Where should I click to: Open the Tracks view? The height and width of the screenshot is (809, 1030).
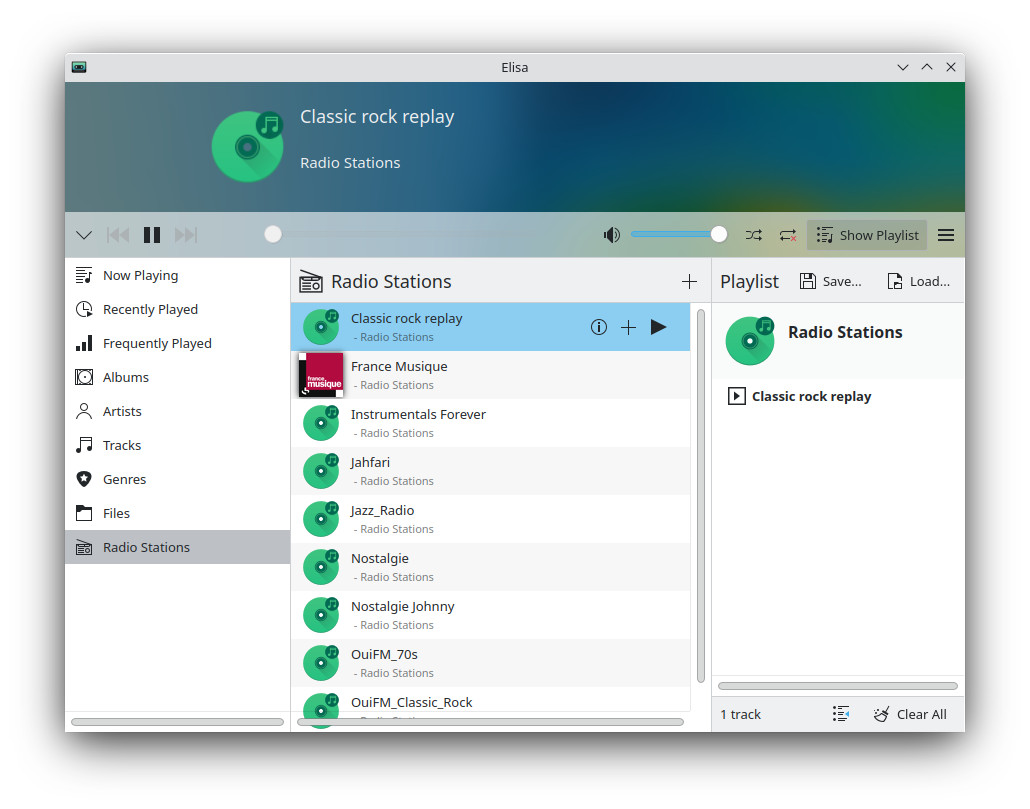(x=177, y=445)
